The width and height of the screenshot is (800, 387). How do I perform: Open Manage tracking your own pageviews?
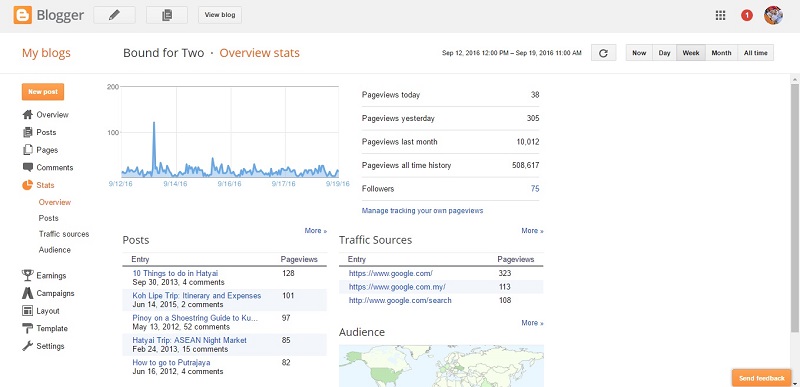pyautogui.click(x=422, y=211)
